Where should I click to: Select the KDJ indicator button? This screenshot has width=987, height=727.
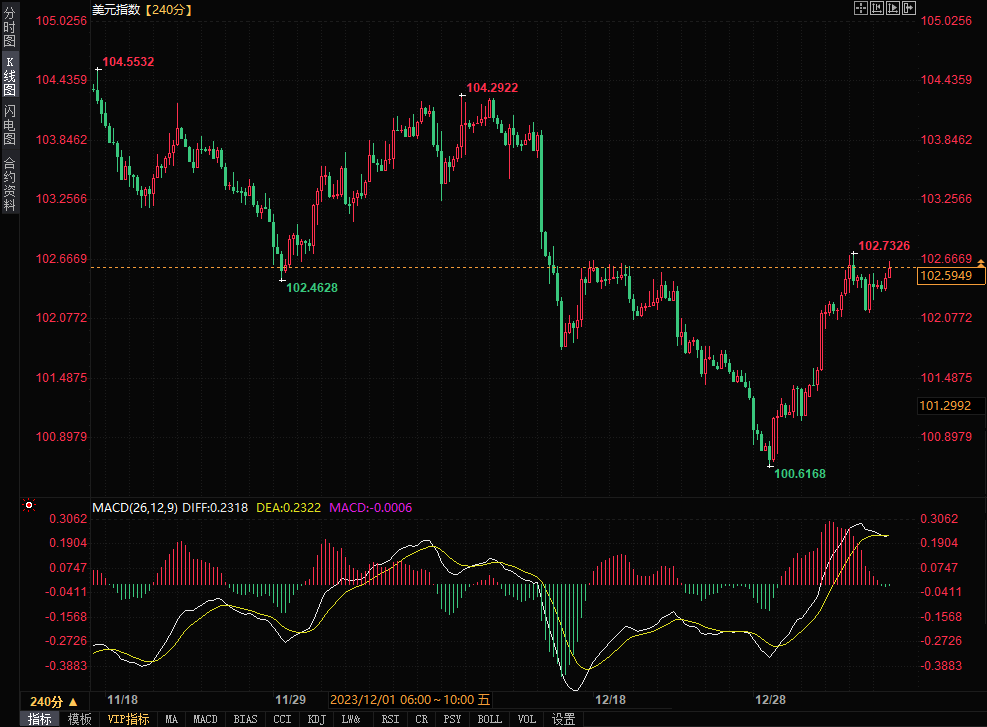317,719
